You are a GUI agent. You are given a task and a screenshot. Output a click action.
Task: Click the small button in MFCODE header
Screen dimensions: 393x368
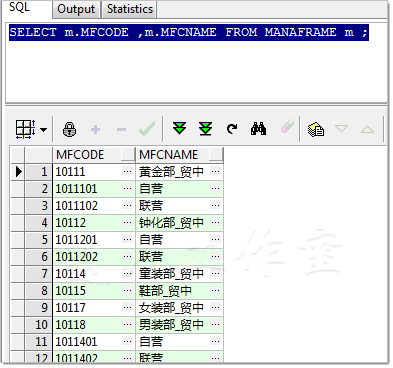point(128,154)
